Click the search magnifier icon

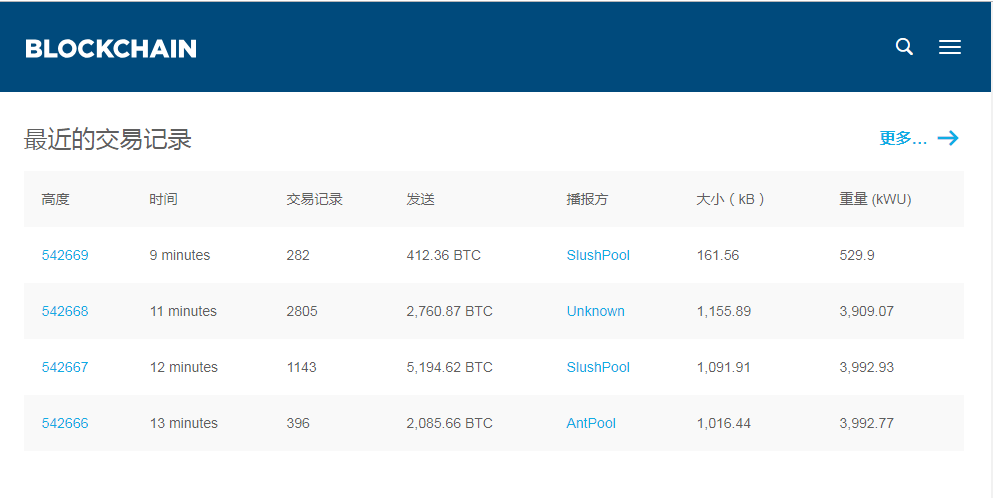coord(904,47)
